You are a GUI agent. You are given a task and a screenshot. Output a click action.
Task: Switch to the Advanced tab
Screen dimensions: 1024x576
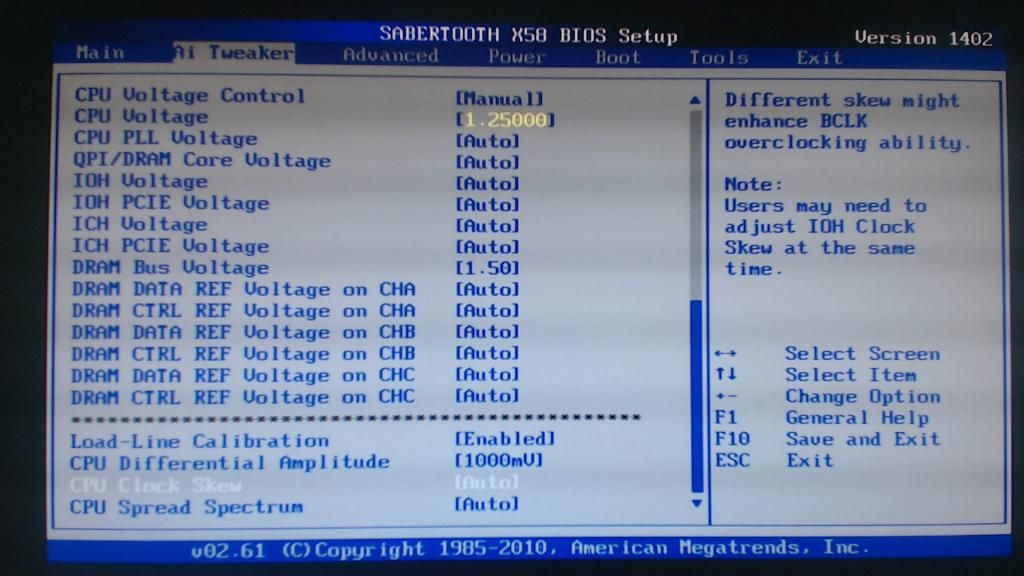point(391,56)
